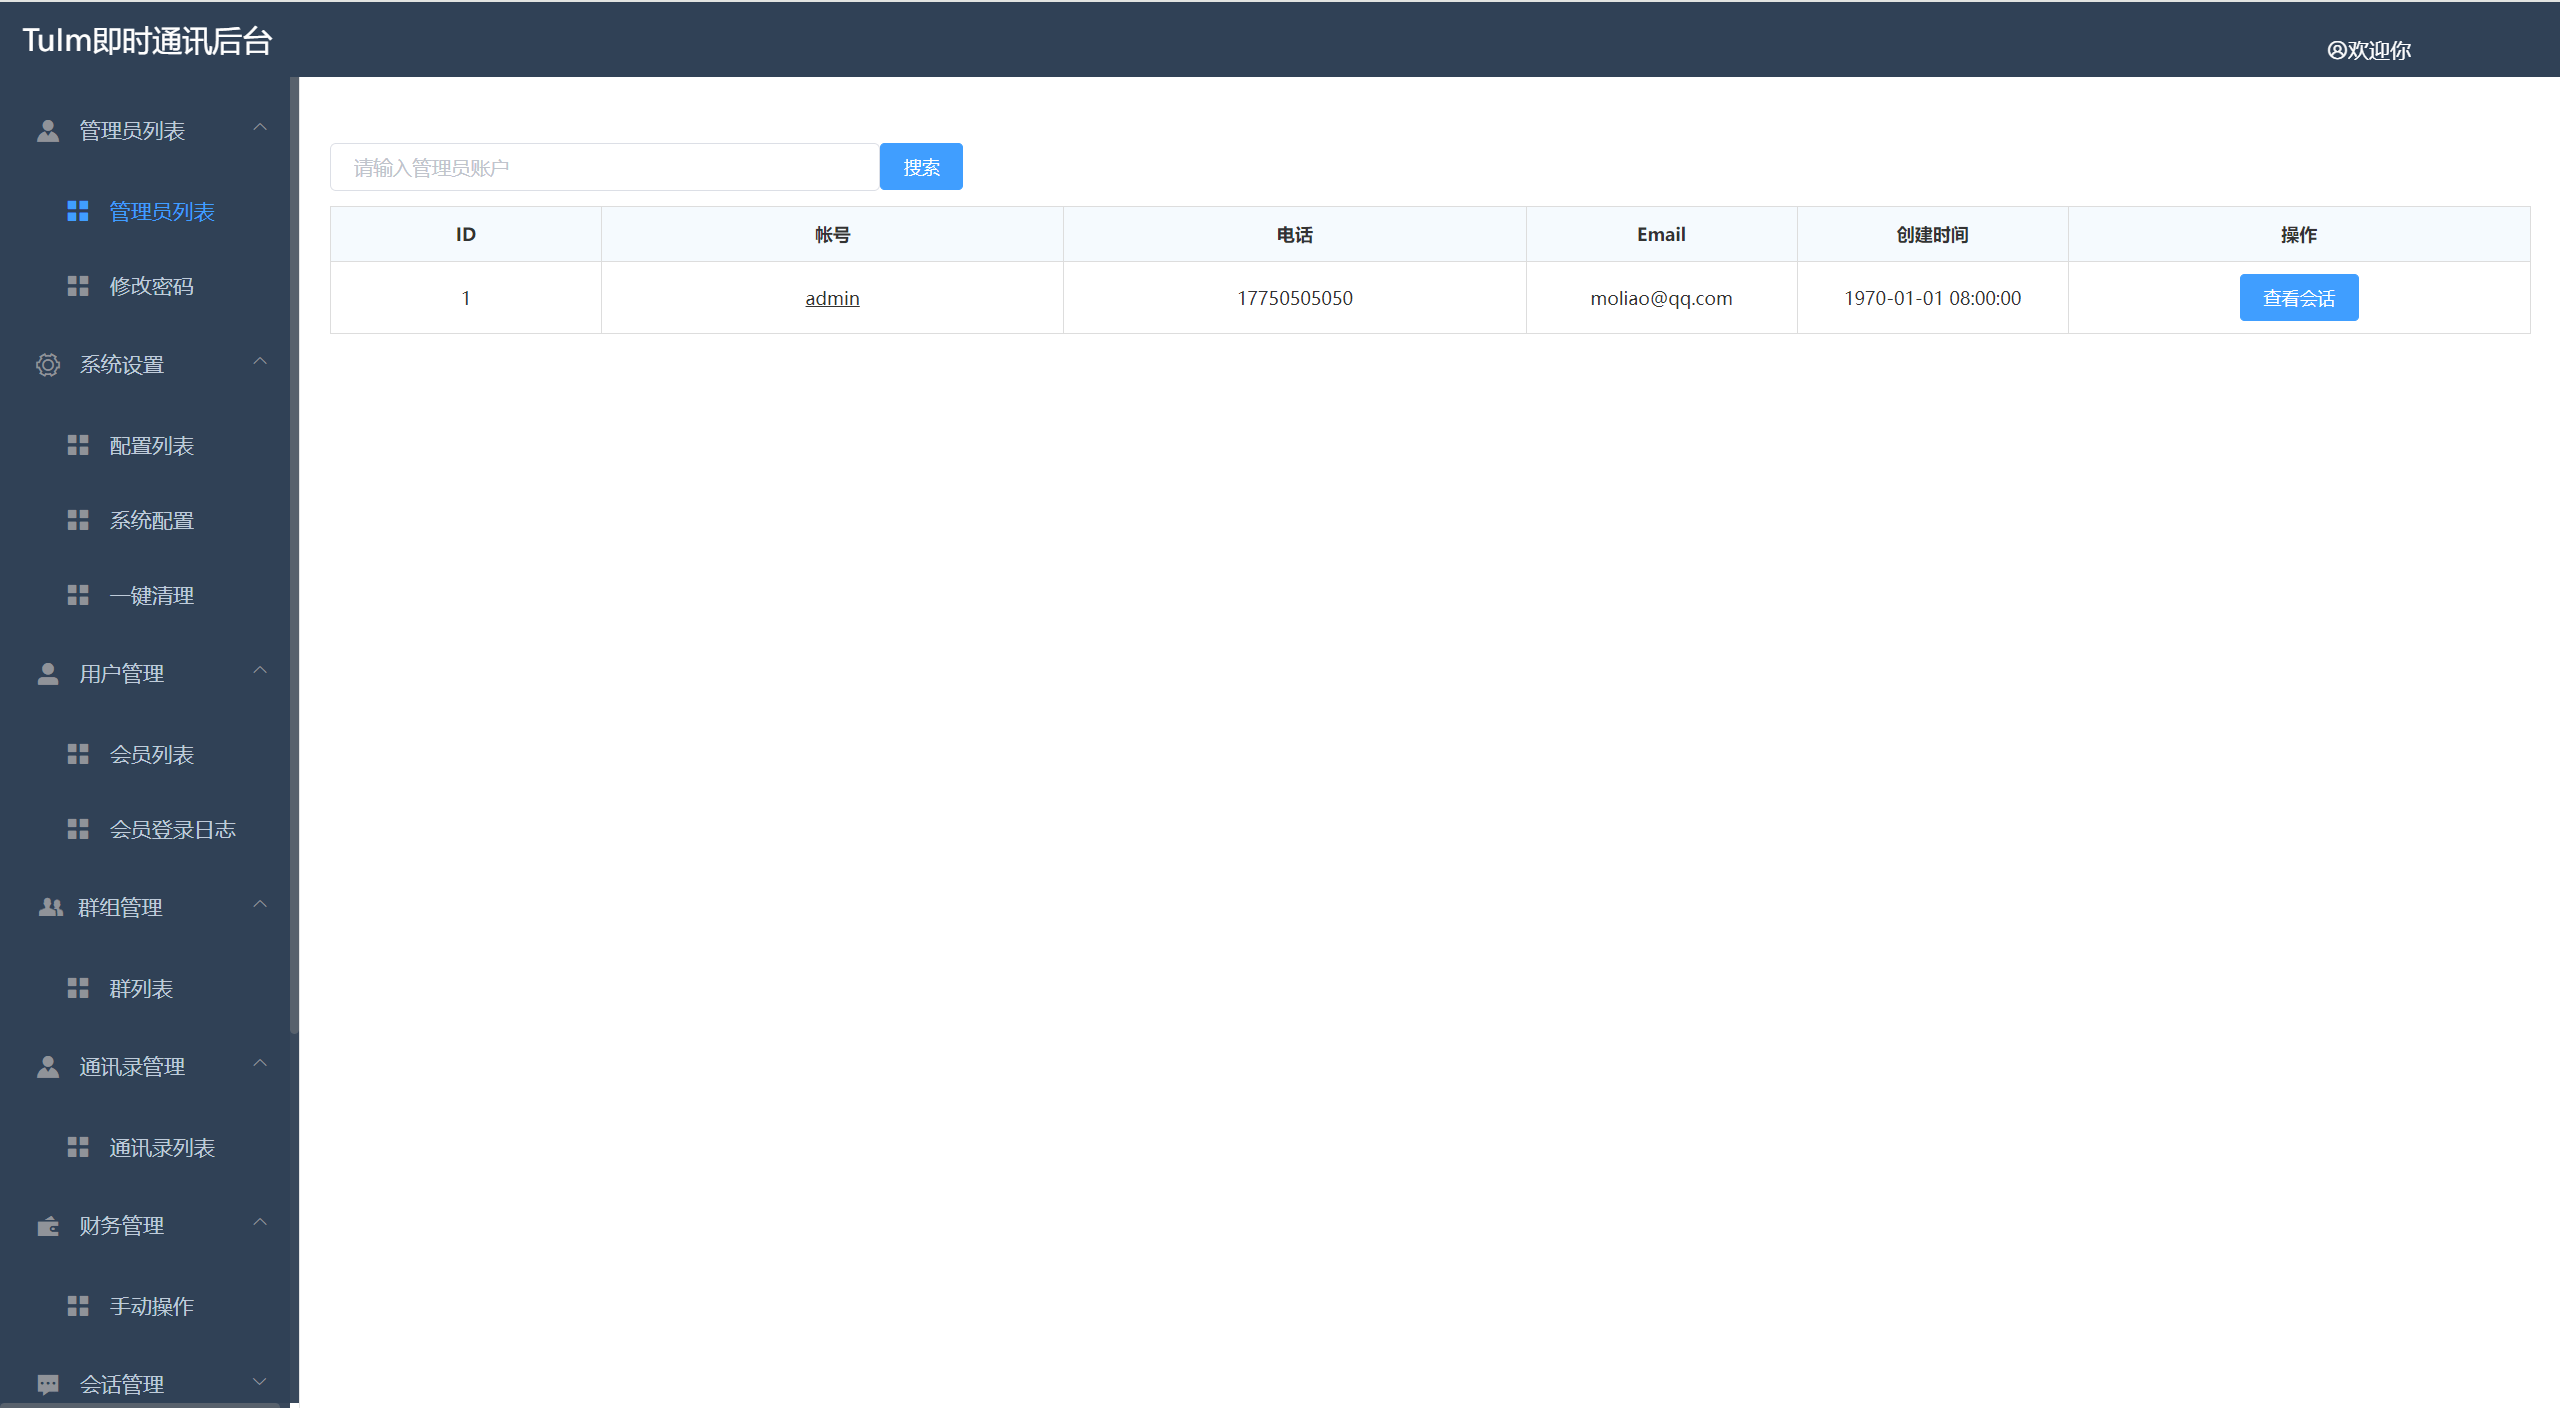Expand the 用户管理 section
This screenshot has height=1408, width=2560.
147,671
